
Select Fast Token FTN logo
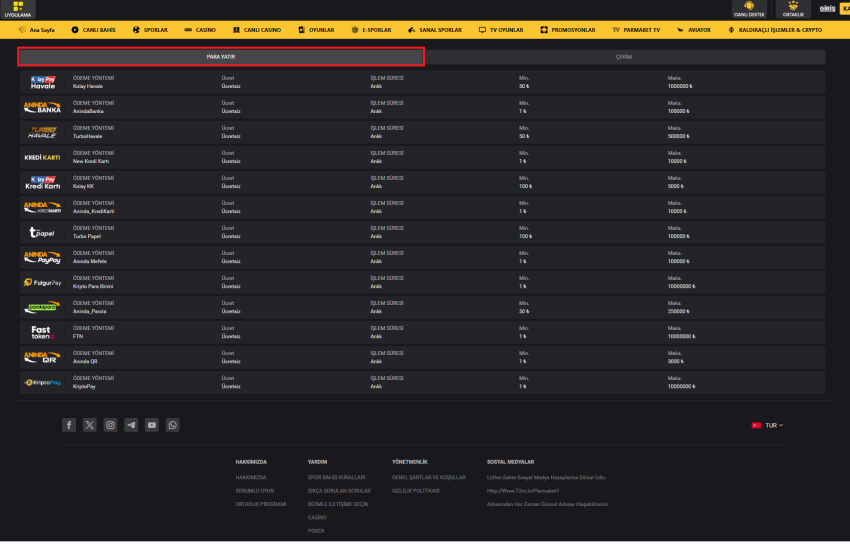tap(42, 332)
